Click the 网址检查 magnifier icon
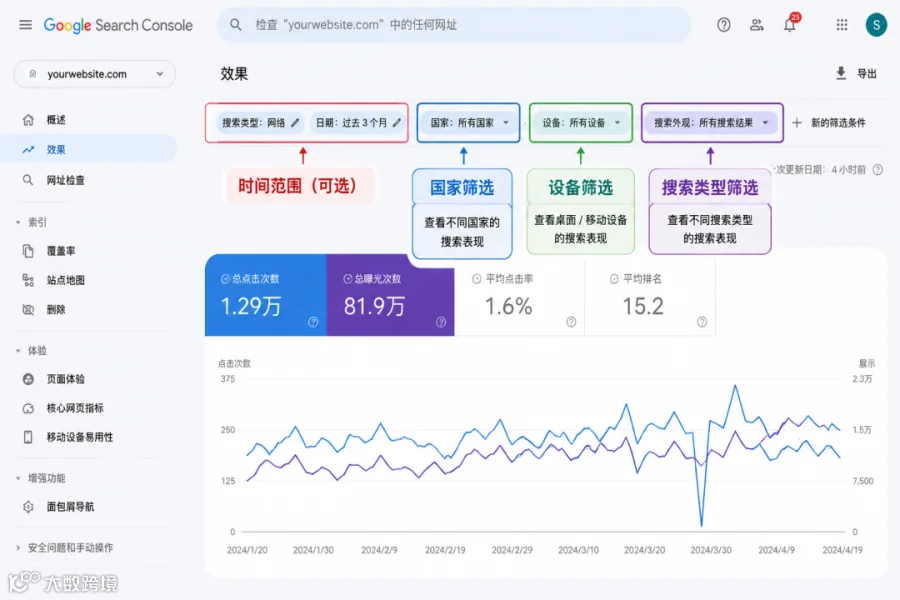The width and height of the screenshot is (900, 600). point(28,180)
